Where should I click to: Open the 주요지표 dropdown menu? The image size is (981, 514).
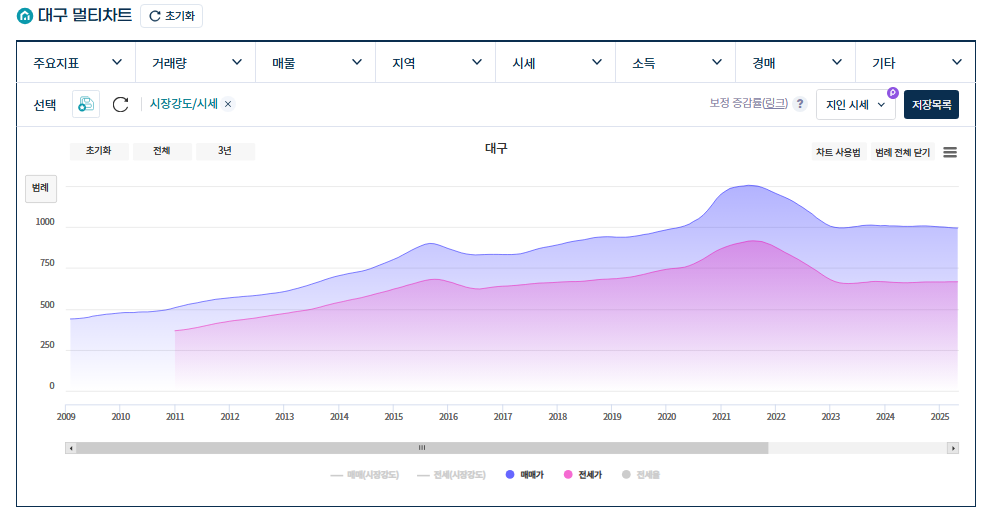click(76, 63)
